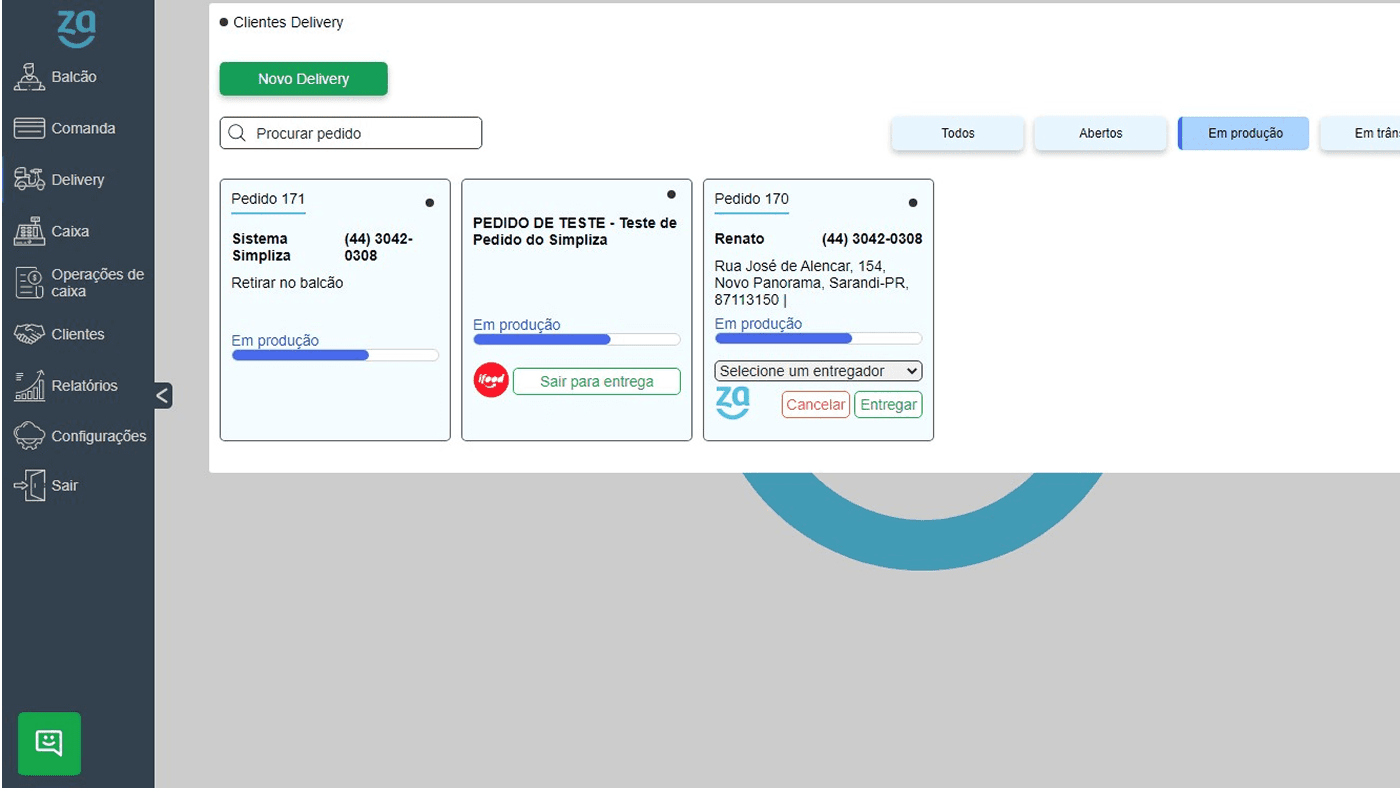Viewport: 1400px width, 788px height.
Task: Click Em produção label on Pedido 171
Action: tap(275, 341)
